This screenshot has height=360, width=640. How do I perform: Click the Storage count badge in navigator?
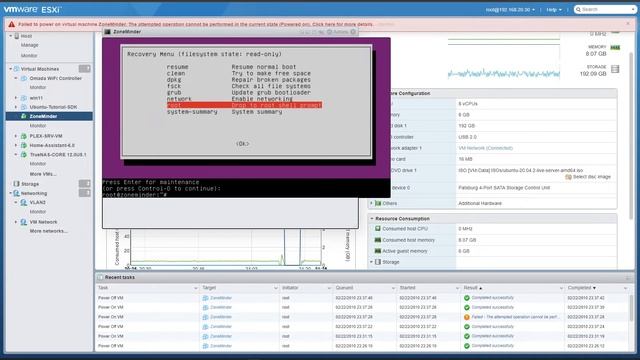pyautogui.click(x=84, y=184)
